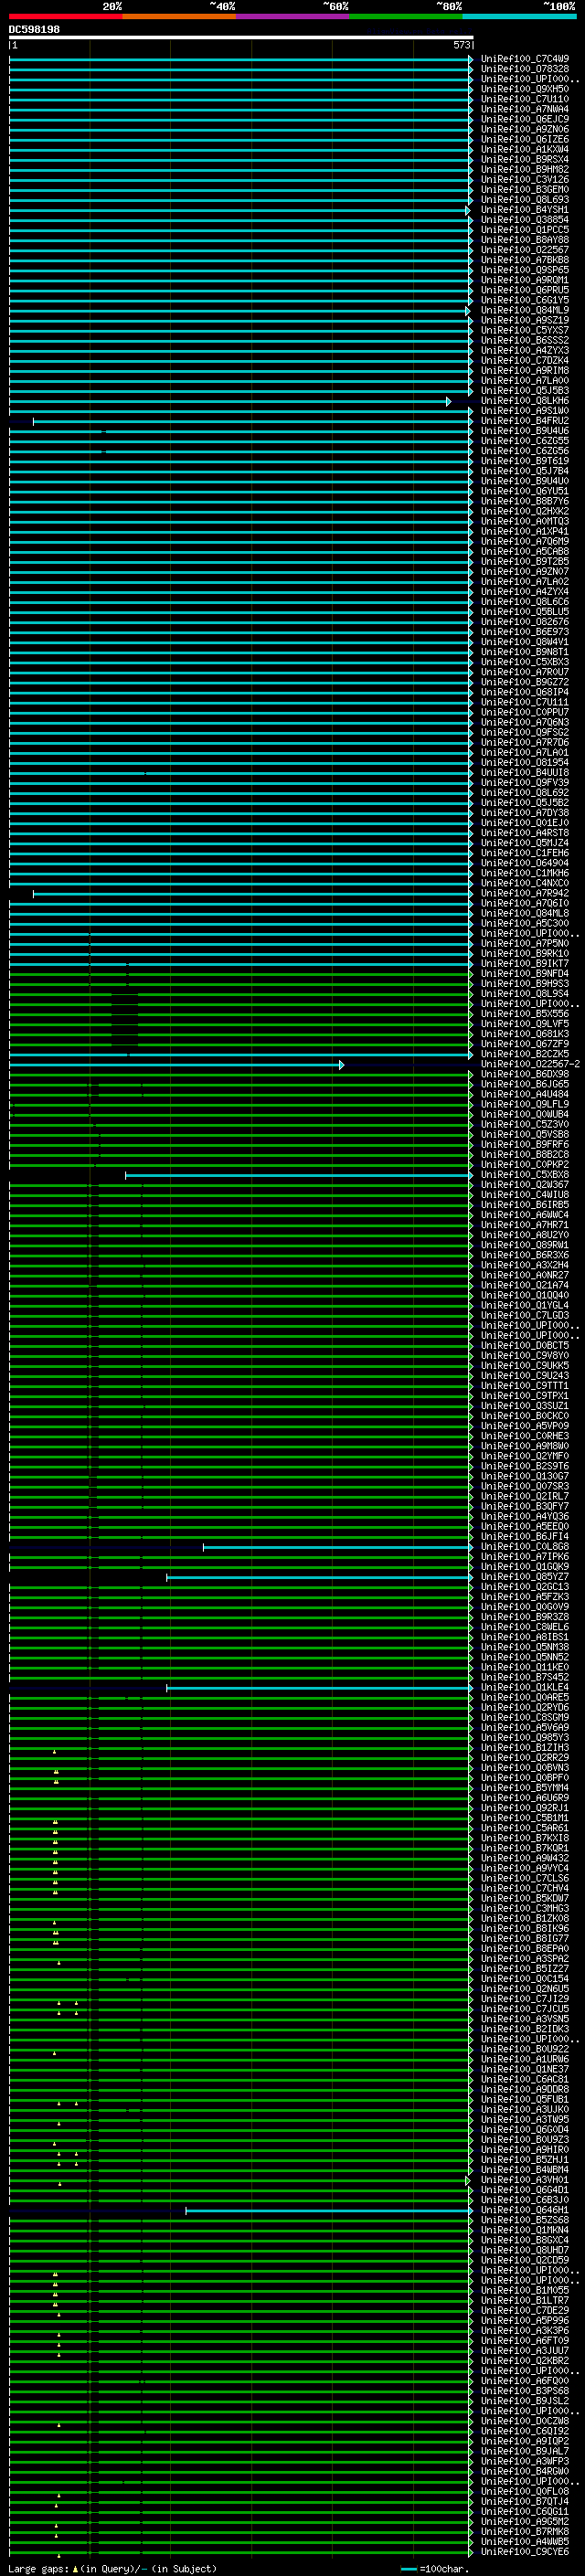Select hit label UniRef100_Q9LFL9
Screen dimensions: 585x2576
(x=525, y=1104)
